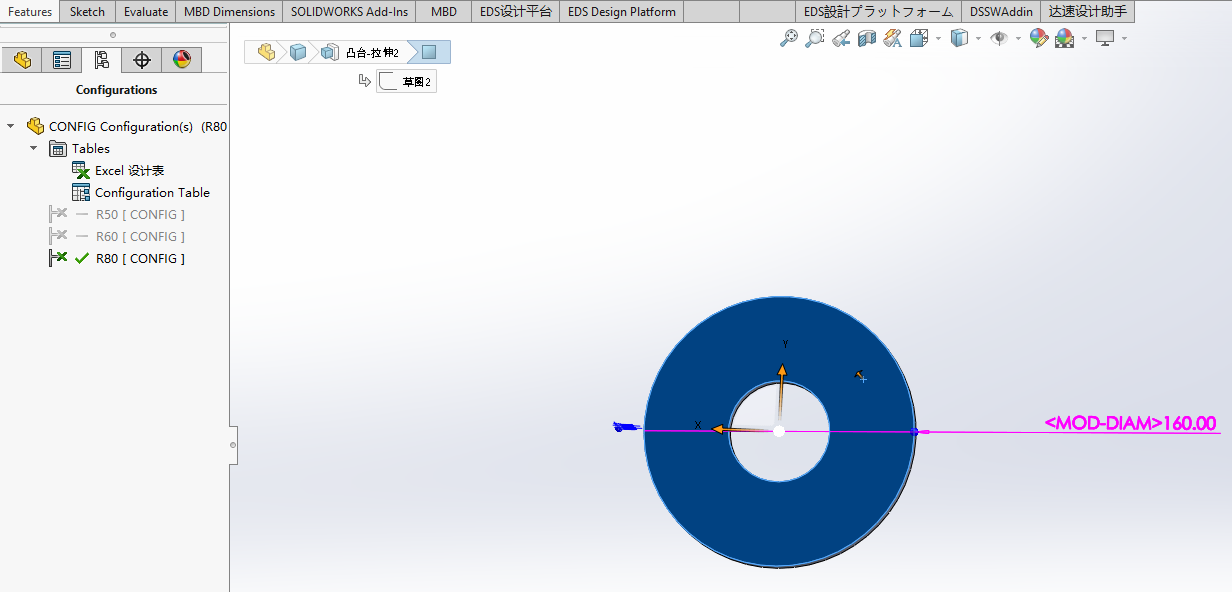1232x592 pixels.
Task: Switch to the Features tab
Action: pos(30,12)
